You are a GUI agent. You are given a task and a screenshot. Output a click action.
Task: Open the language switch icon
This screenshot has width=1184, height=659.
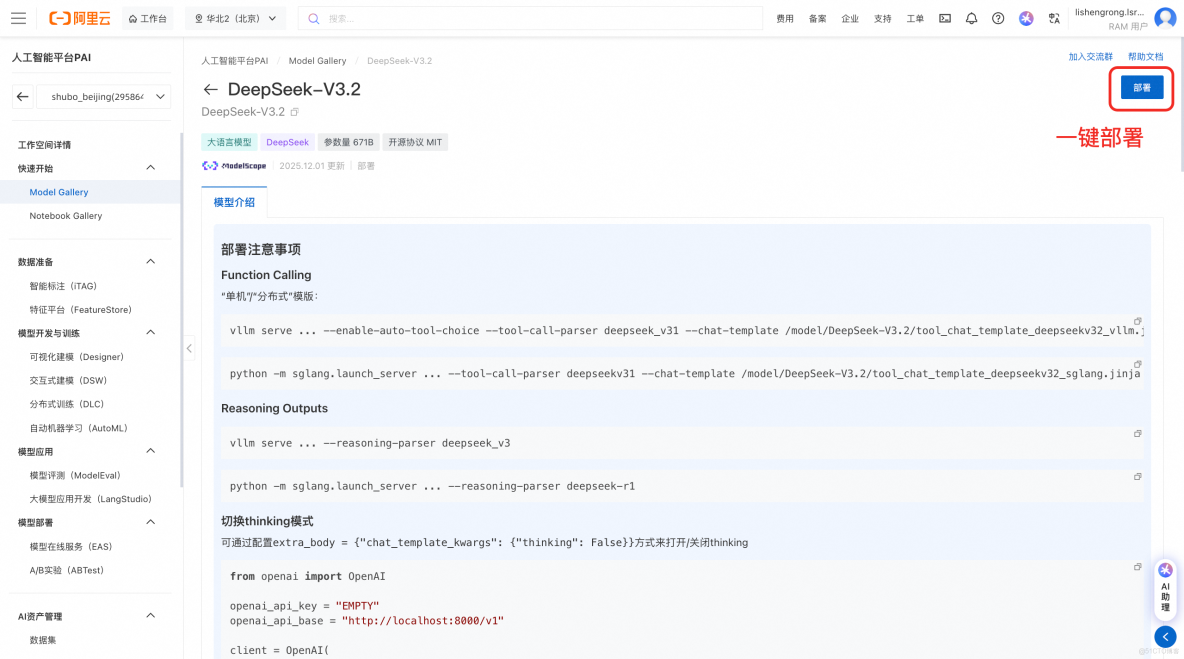click(1053, 17)
